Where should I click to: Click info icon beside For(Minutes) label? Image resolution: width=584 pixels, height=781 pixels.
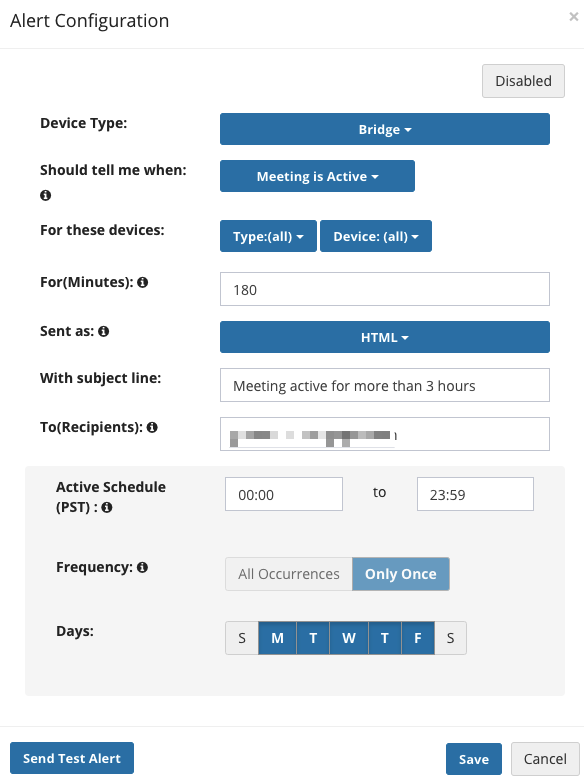tap(143, 282)
